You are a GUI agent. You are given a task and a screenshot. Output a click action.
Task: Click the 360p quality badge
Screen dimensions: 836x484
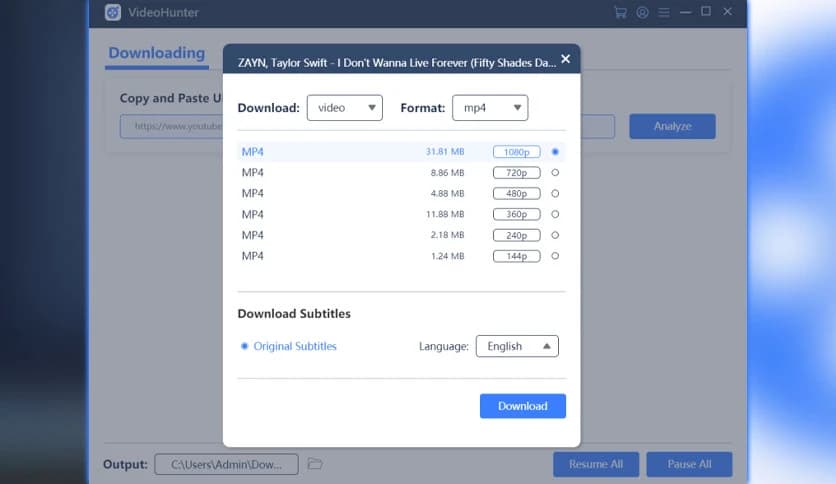pos(517,214)
